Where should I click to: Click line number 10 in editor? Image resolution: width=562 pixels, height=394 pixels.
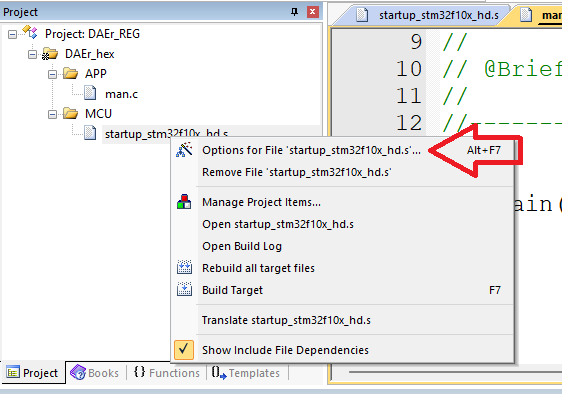point(409,68)
